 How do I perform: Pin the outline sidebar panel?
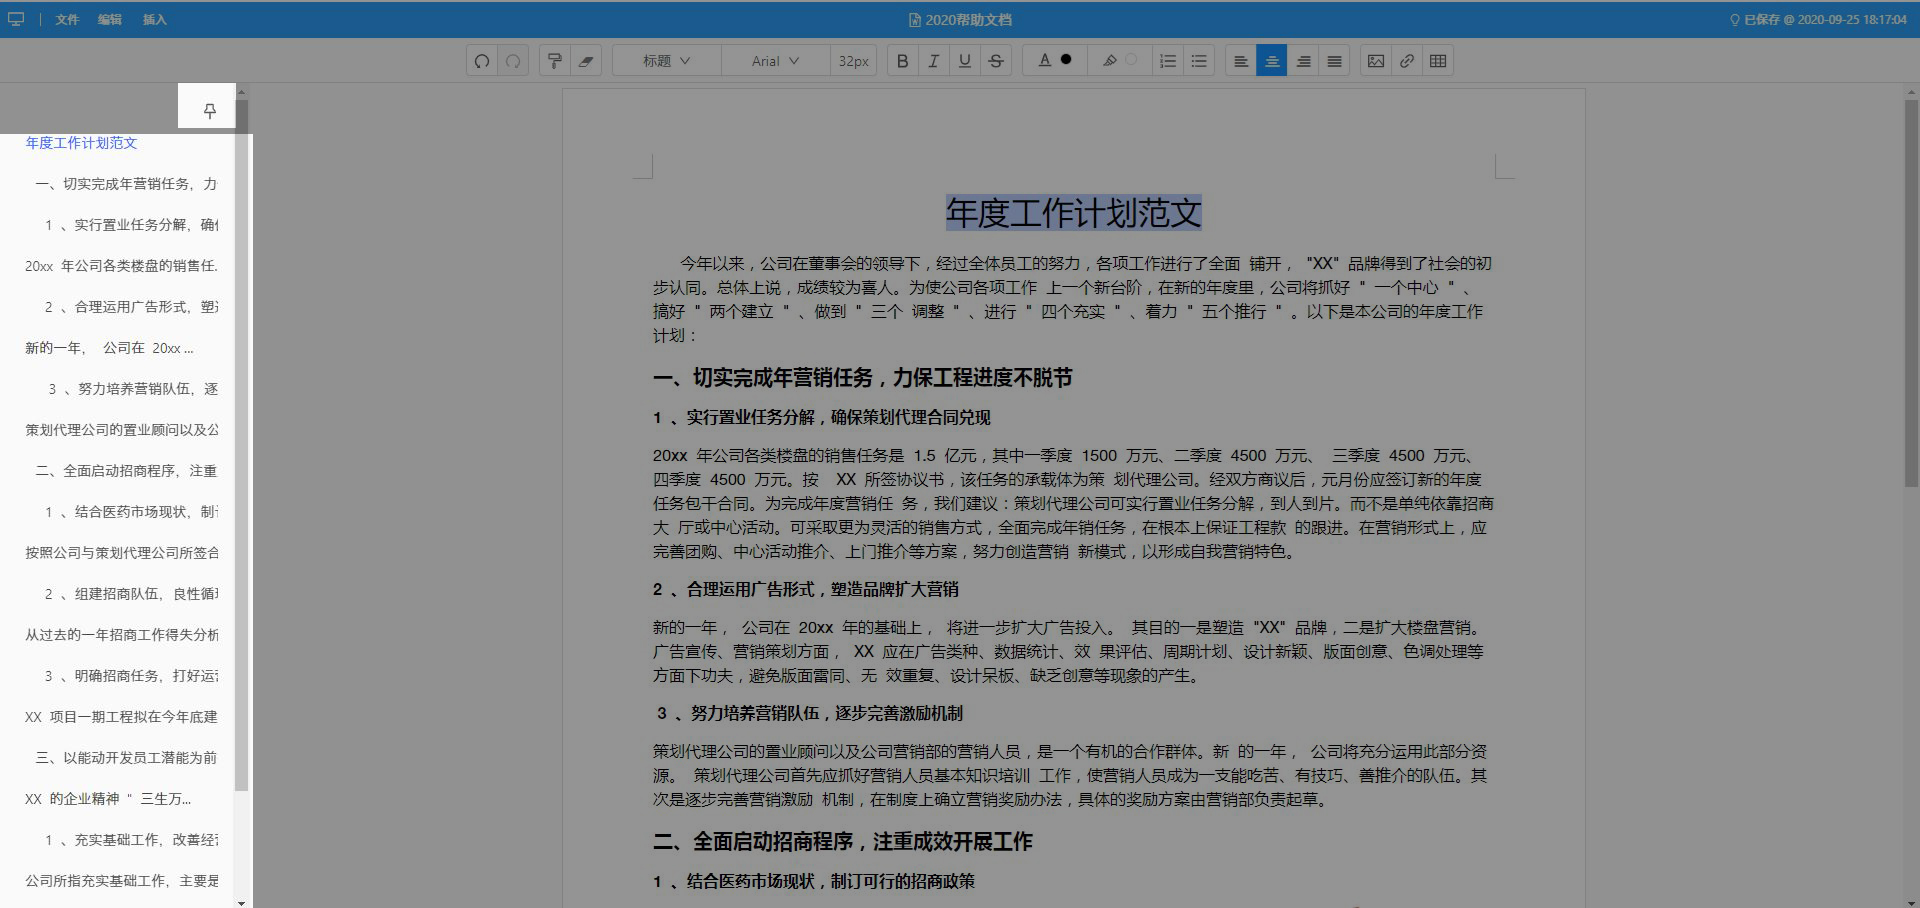pos(210,111)
